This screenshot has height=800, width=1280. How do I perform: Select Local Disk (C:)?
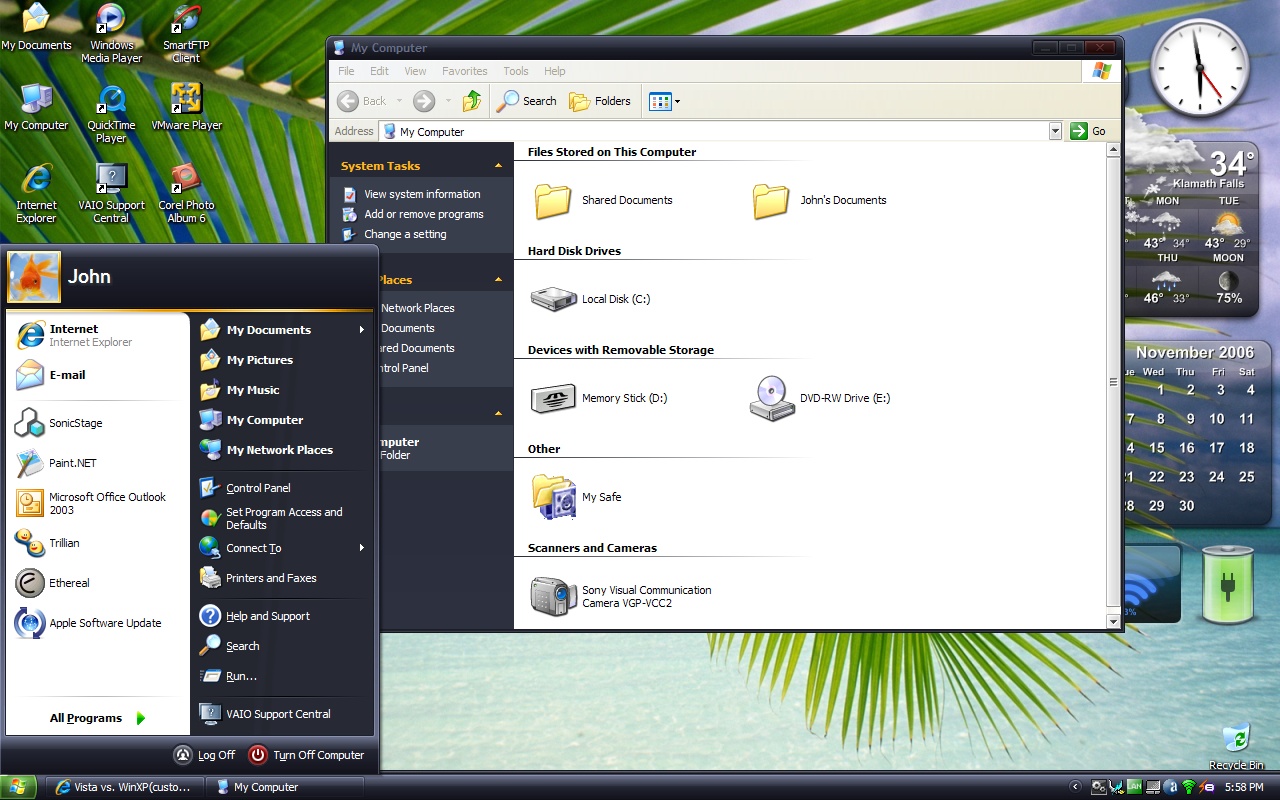click(590, 299)
